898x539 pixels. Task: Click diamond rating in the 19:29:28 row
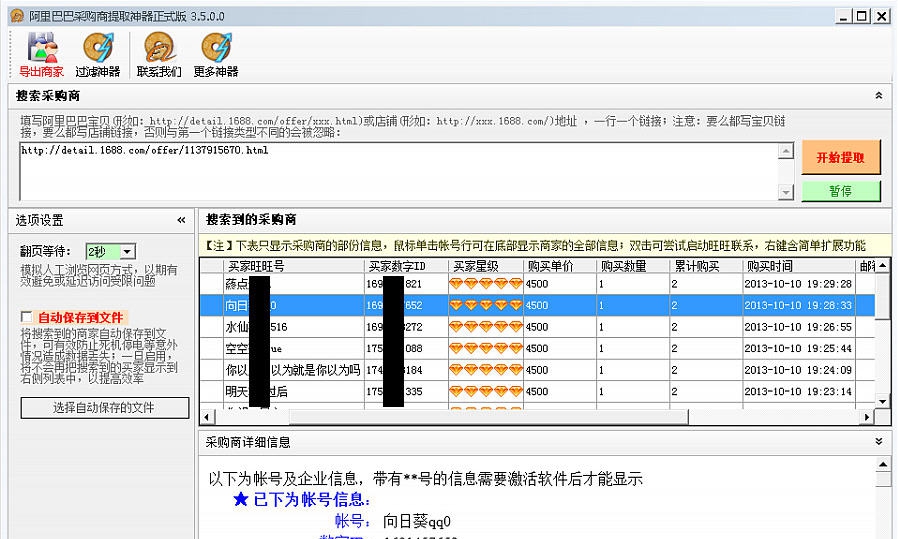tap(486, 284)
